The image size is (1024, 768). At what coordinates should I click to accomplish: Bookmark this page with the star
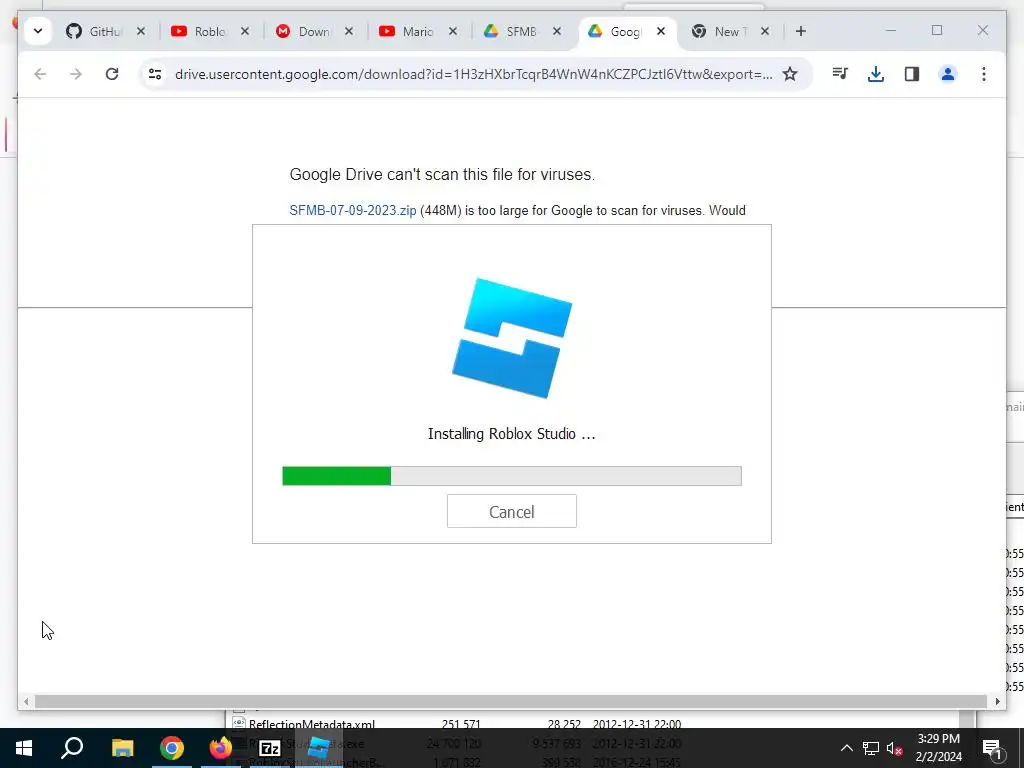pos(790,74)
